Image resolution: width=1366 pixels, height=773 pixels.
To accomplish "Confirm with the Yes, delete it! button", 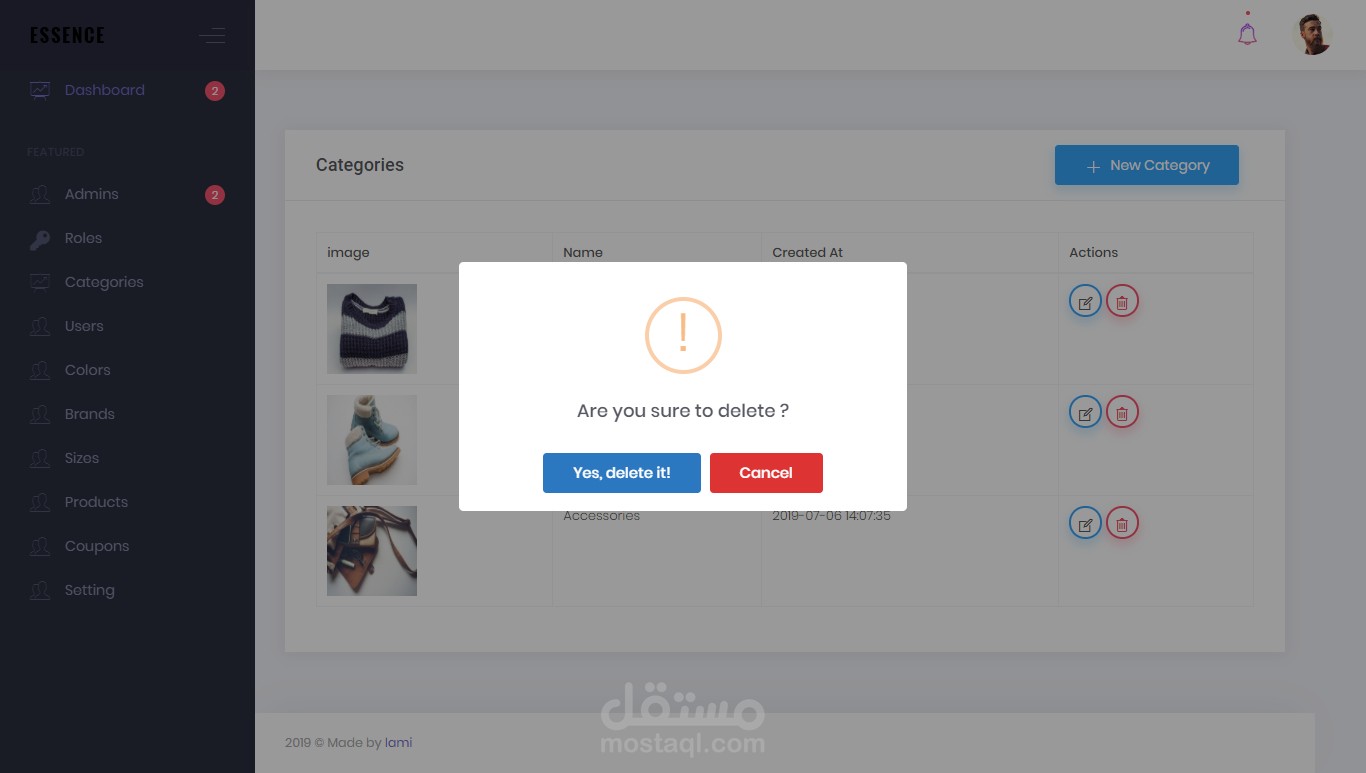I will (x=621, y=473).
